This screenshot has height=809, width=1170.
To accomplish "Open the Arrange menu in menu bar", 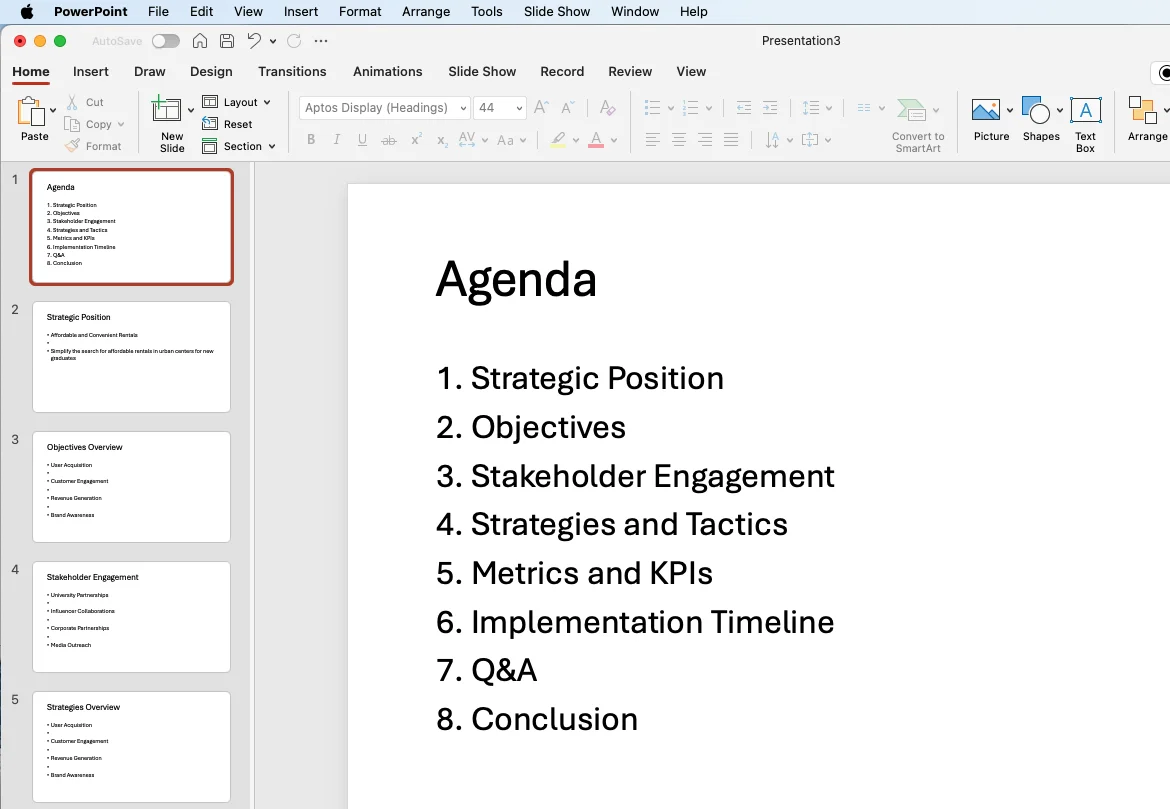I will tap(426, 11).
